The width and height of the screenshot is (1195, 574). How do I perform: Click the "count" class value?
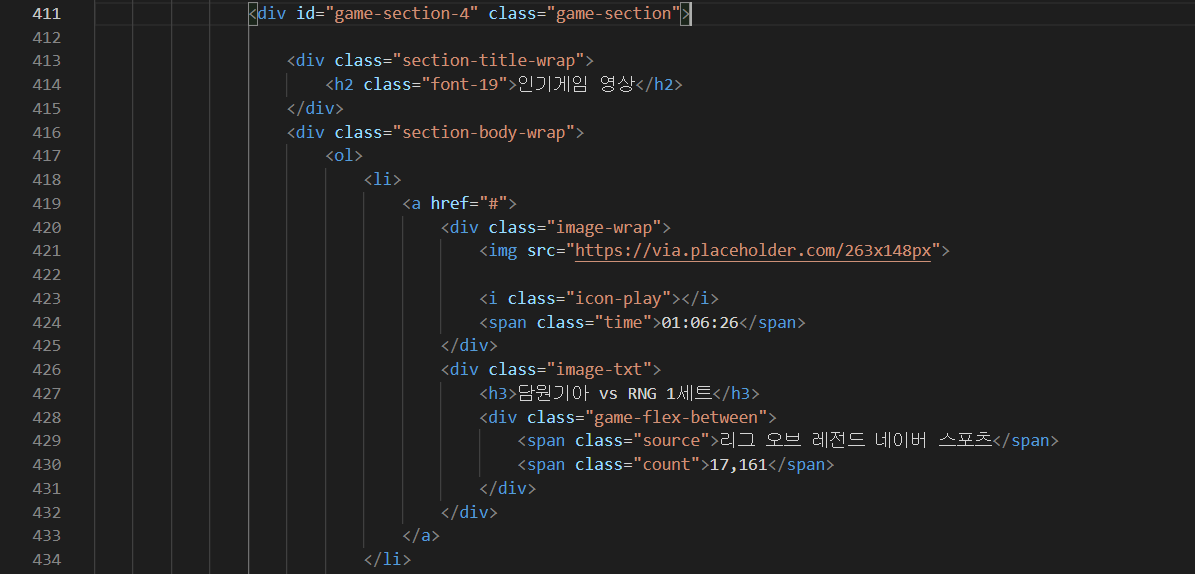[x=666, y=464]
